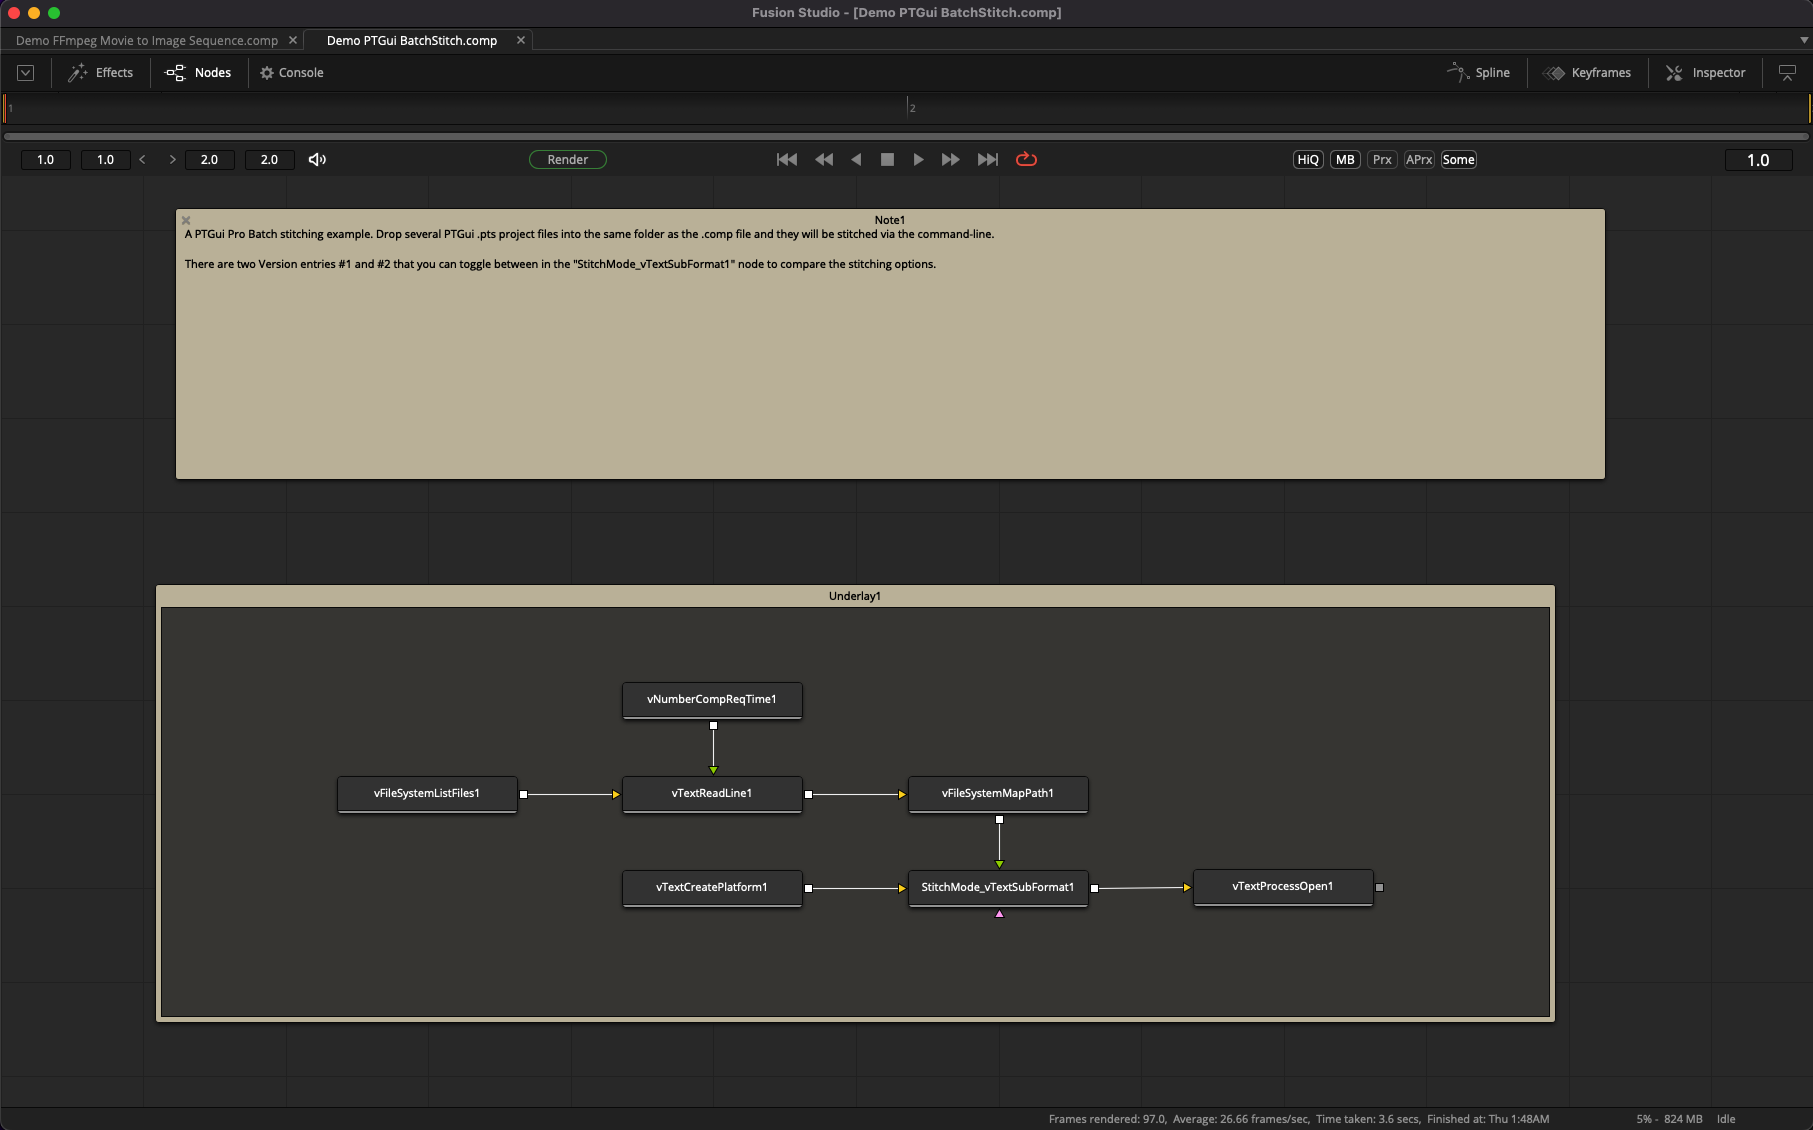
Task: Toggle MB motion blur
Action: (x=1345, y=160)
